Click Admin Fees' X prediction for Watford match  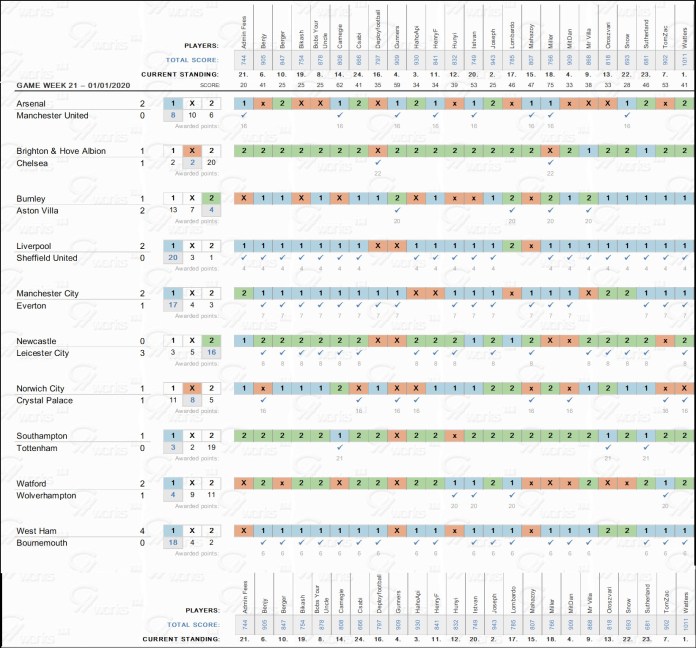244,482
